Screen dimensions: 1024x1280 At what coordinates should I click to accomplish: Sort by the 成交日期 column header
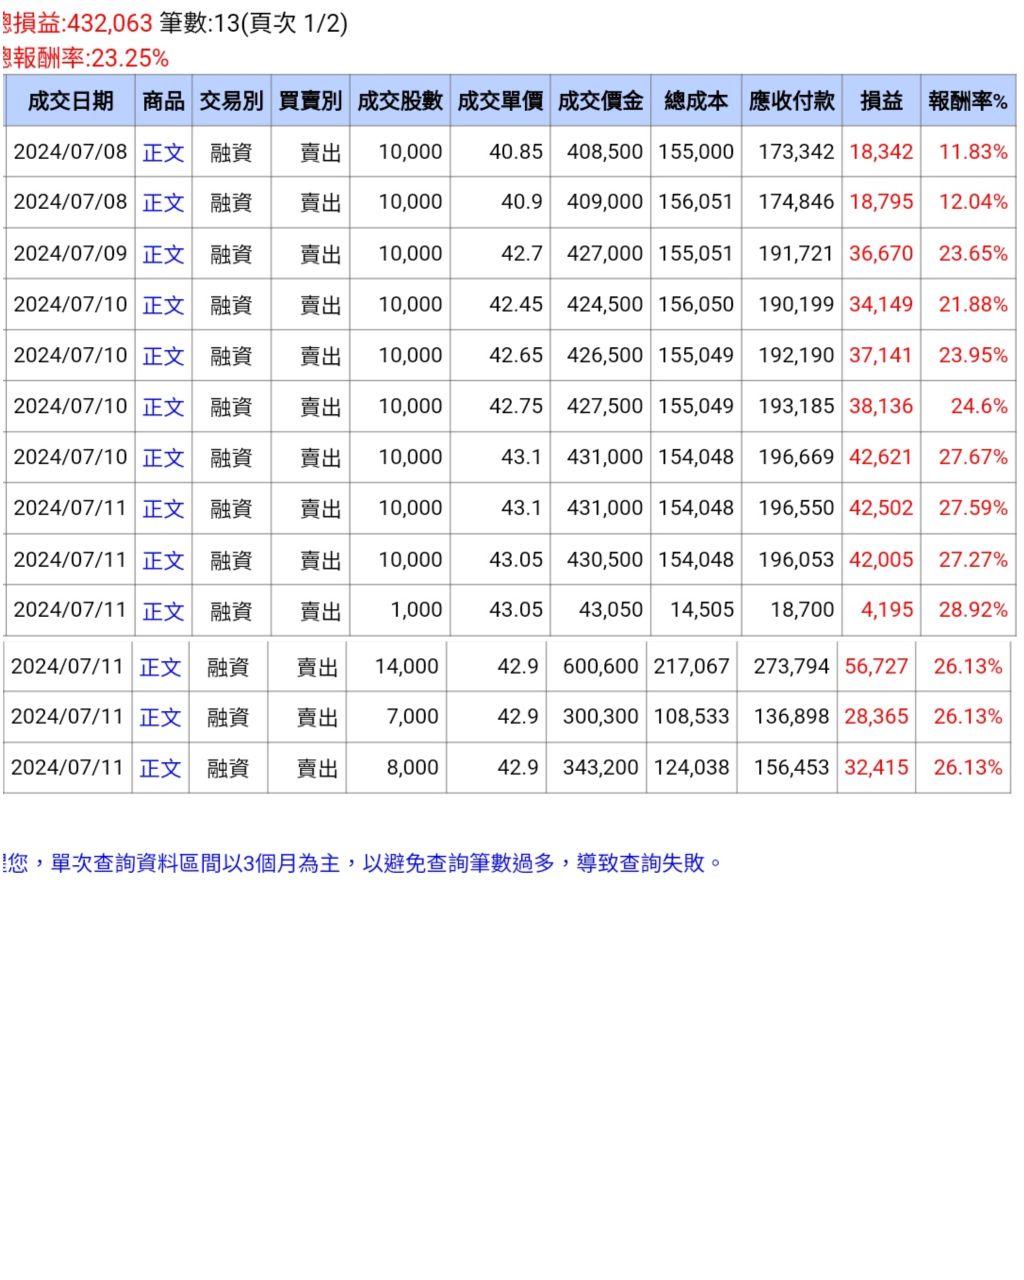[x=67, y=100]
